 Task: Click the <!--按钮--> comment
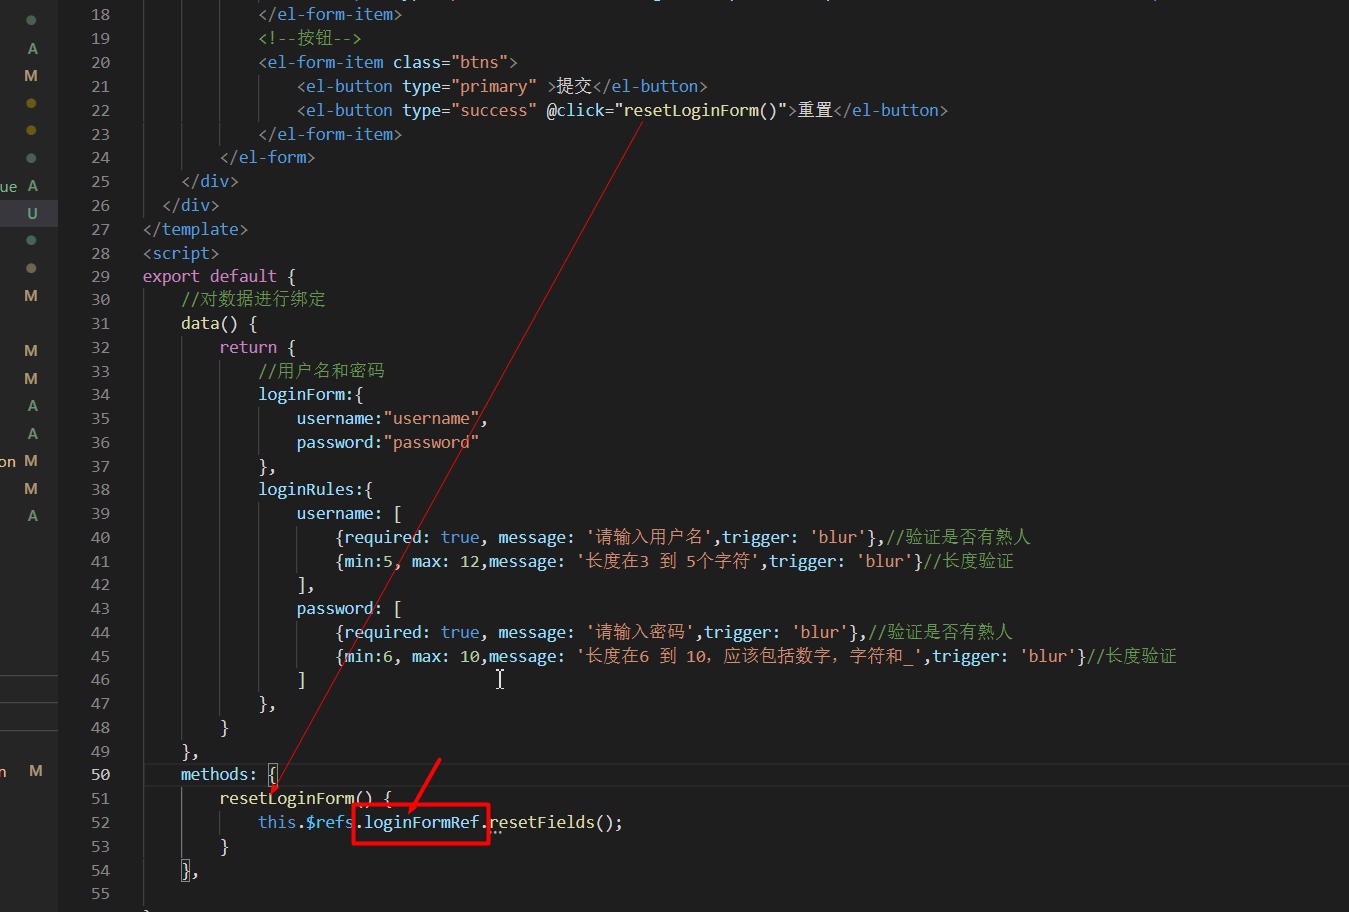click(310, 38)
